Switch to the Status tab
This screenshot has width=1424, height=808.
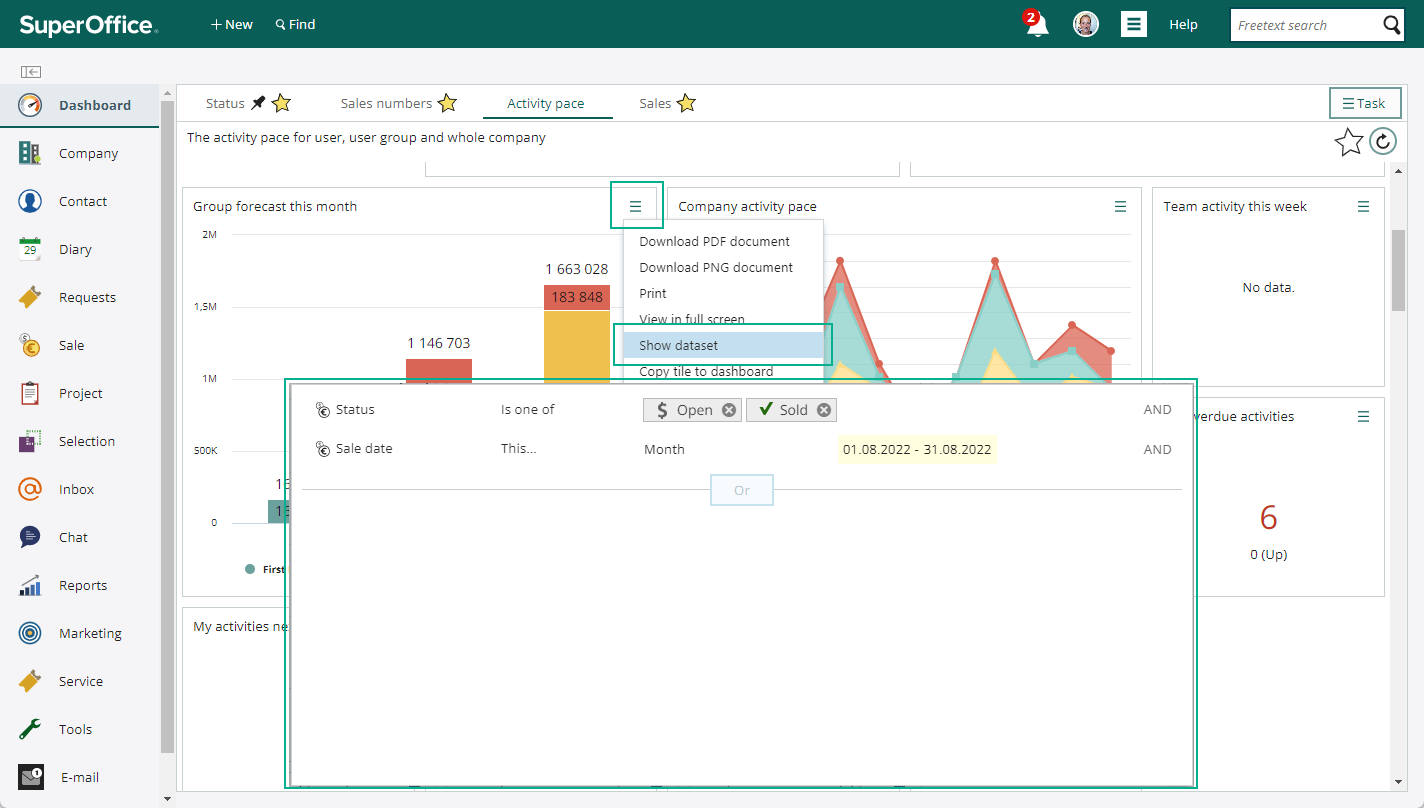(x=225, y=103)
